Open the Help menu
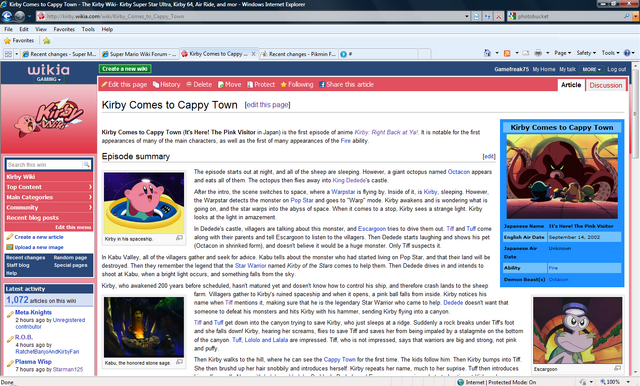The height and width of the screenshot is (386, 640). (x=107, y=29)
